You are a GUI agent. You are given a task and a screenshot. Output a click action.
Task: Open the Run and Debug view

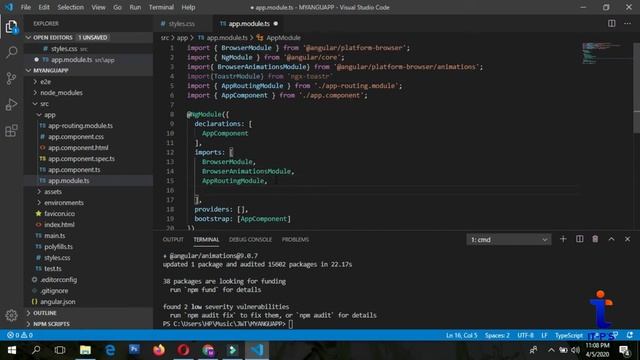11,104
